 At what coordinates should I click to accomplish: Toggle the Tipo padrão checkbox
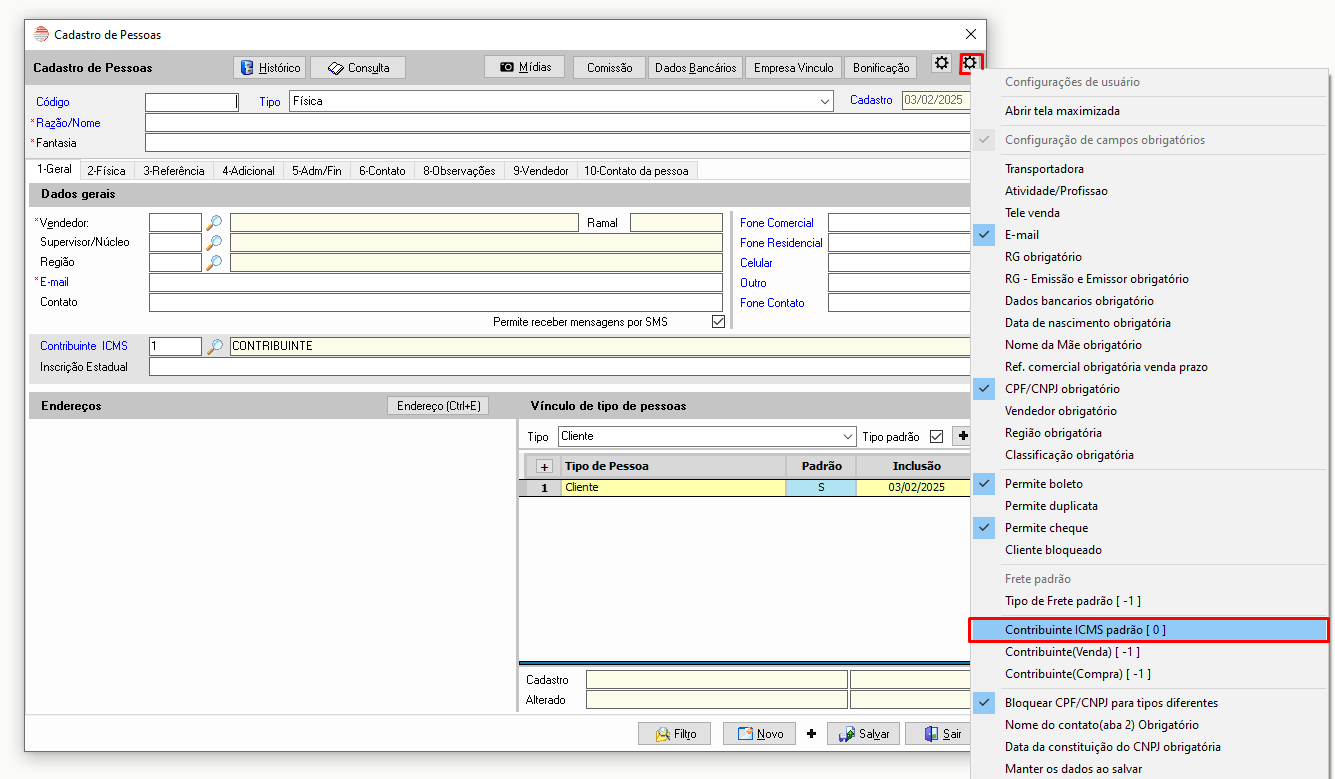tap(936, 437)
